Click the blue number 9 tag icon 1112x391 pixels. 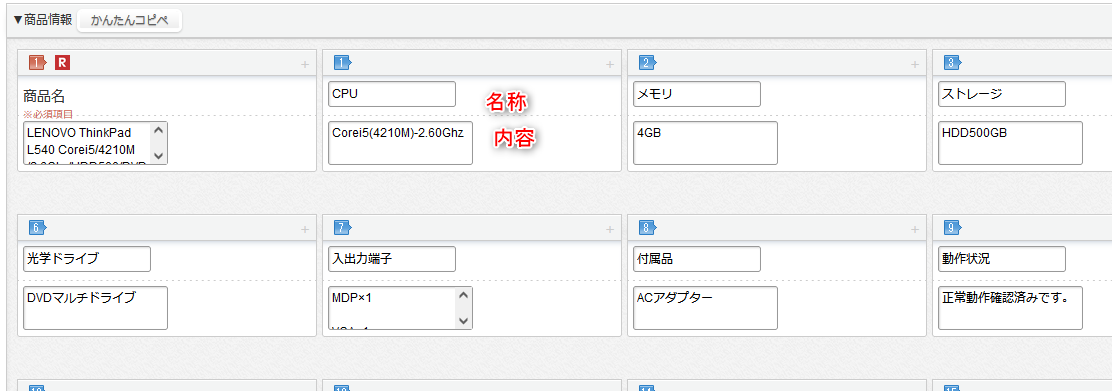pyautogui.click(x=952, y=228)
